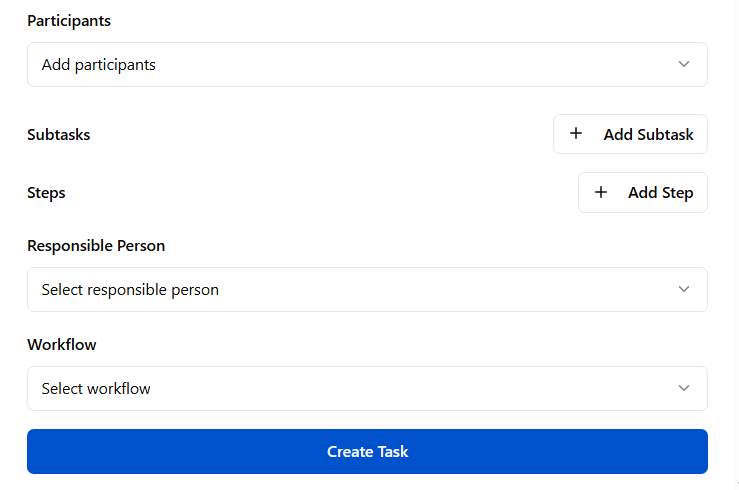Image resolution: width=739 pixels, height=490 pixels.
Task: Click the "Select workflow" placeholder text
Action: coord(96,389)
